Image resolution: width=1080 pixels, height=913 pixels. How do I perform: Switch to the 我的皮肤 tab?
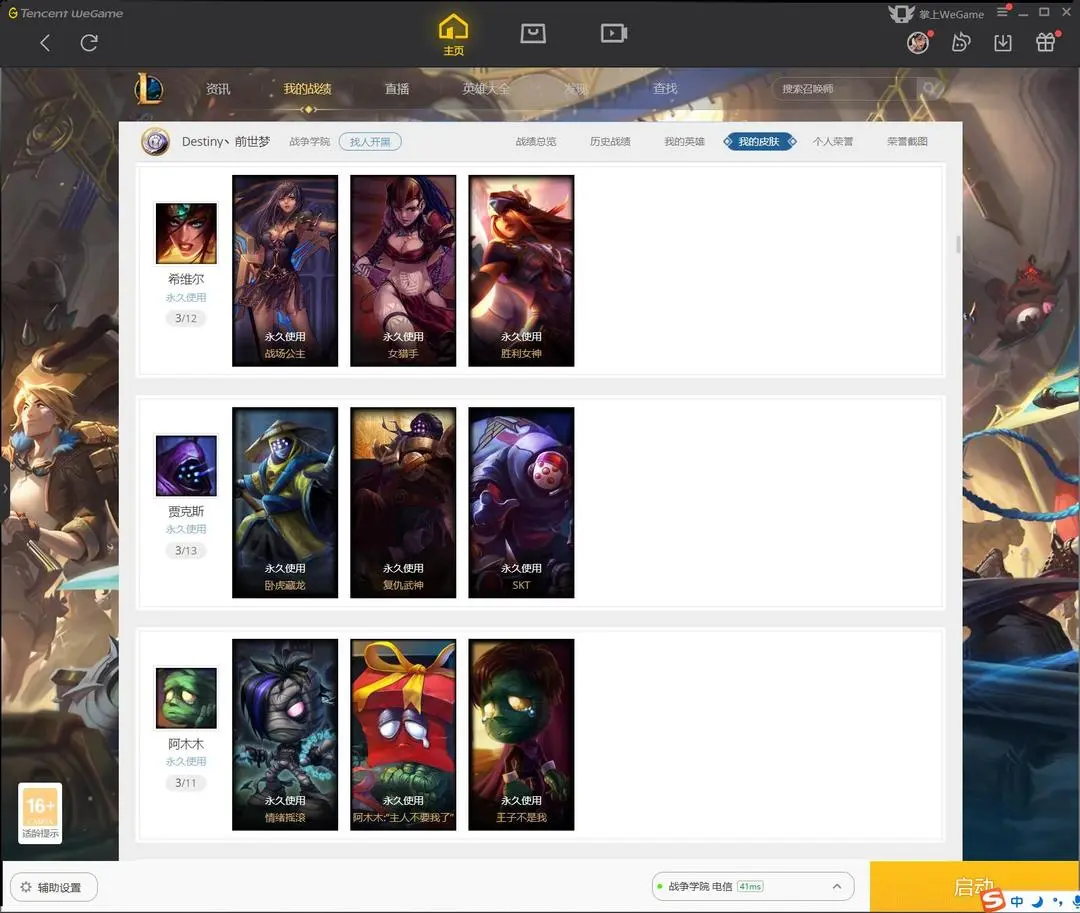759,142
